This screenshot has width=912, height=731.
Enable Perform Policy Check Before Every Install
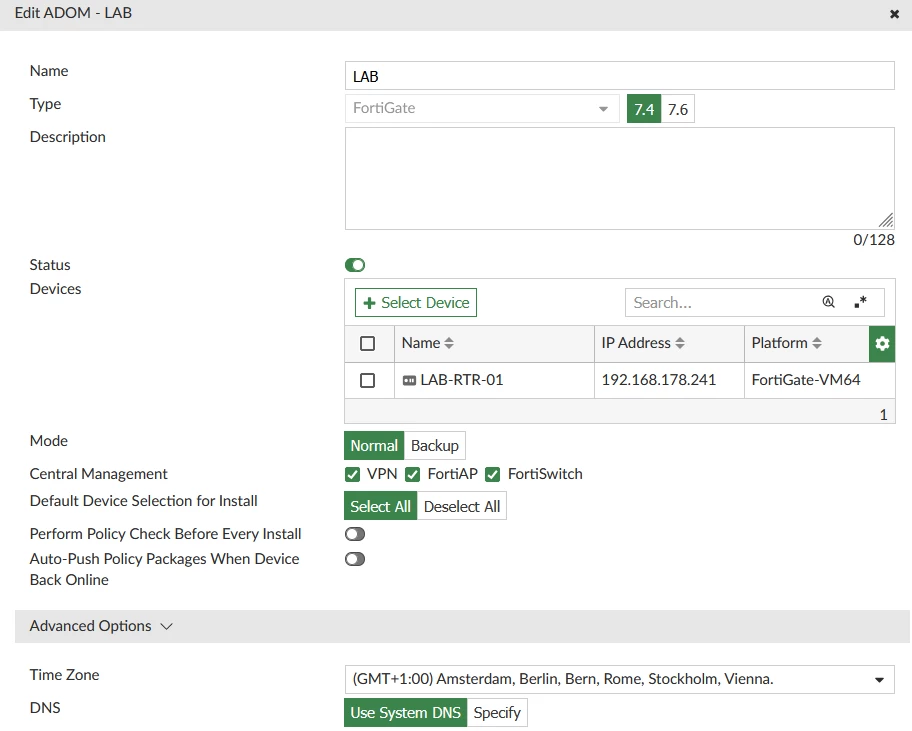355,534
